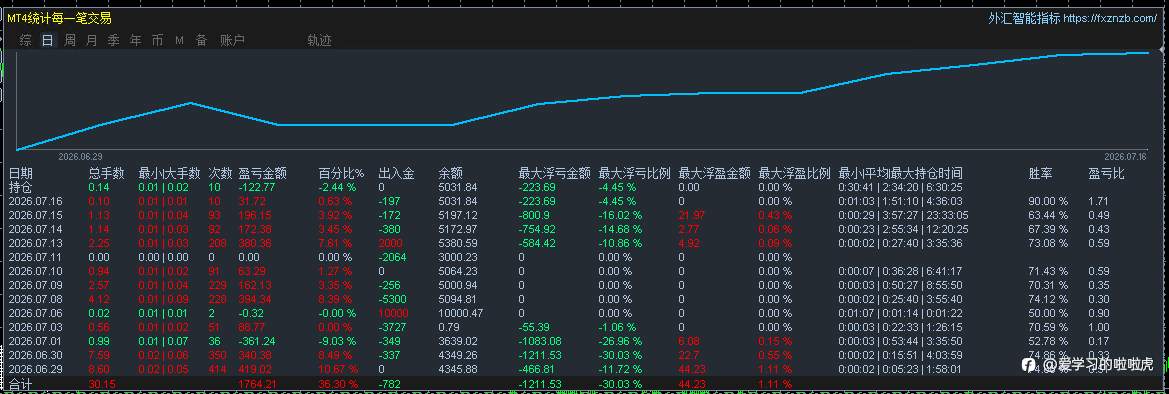Select the 2026.07.06 date row

(35, 313)
